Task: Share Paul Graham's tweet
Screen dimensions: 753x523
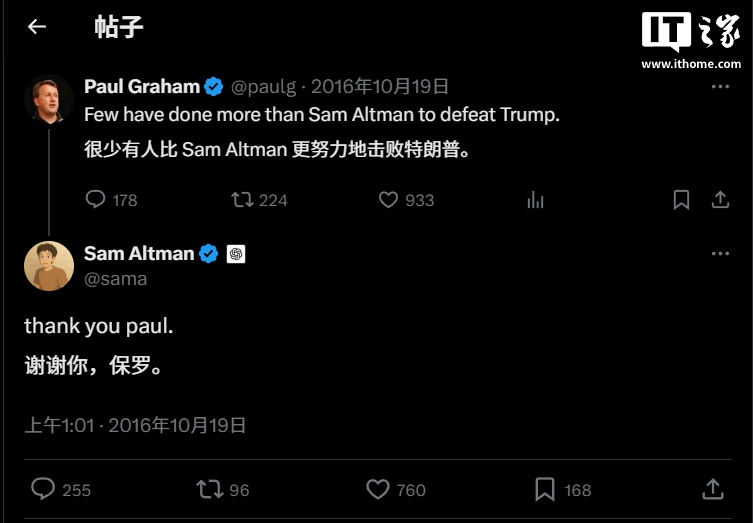Action: point(720,199)
